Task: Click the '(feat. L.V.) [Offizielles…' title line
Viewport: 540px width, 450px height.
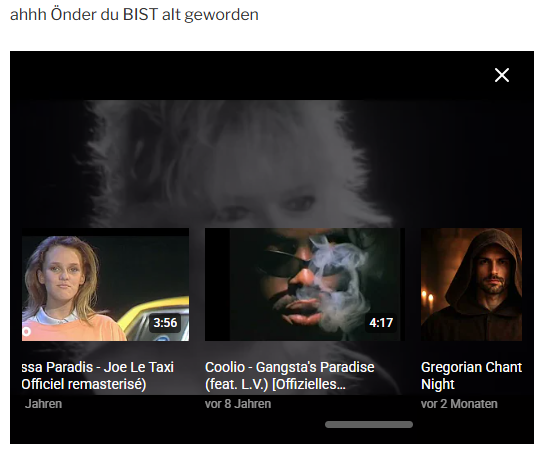Action: point(275,384)
